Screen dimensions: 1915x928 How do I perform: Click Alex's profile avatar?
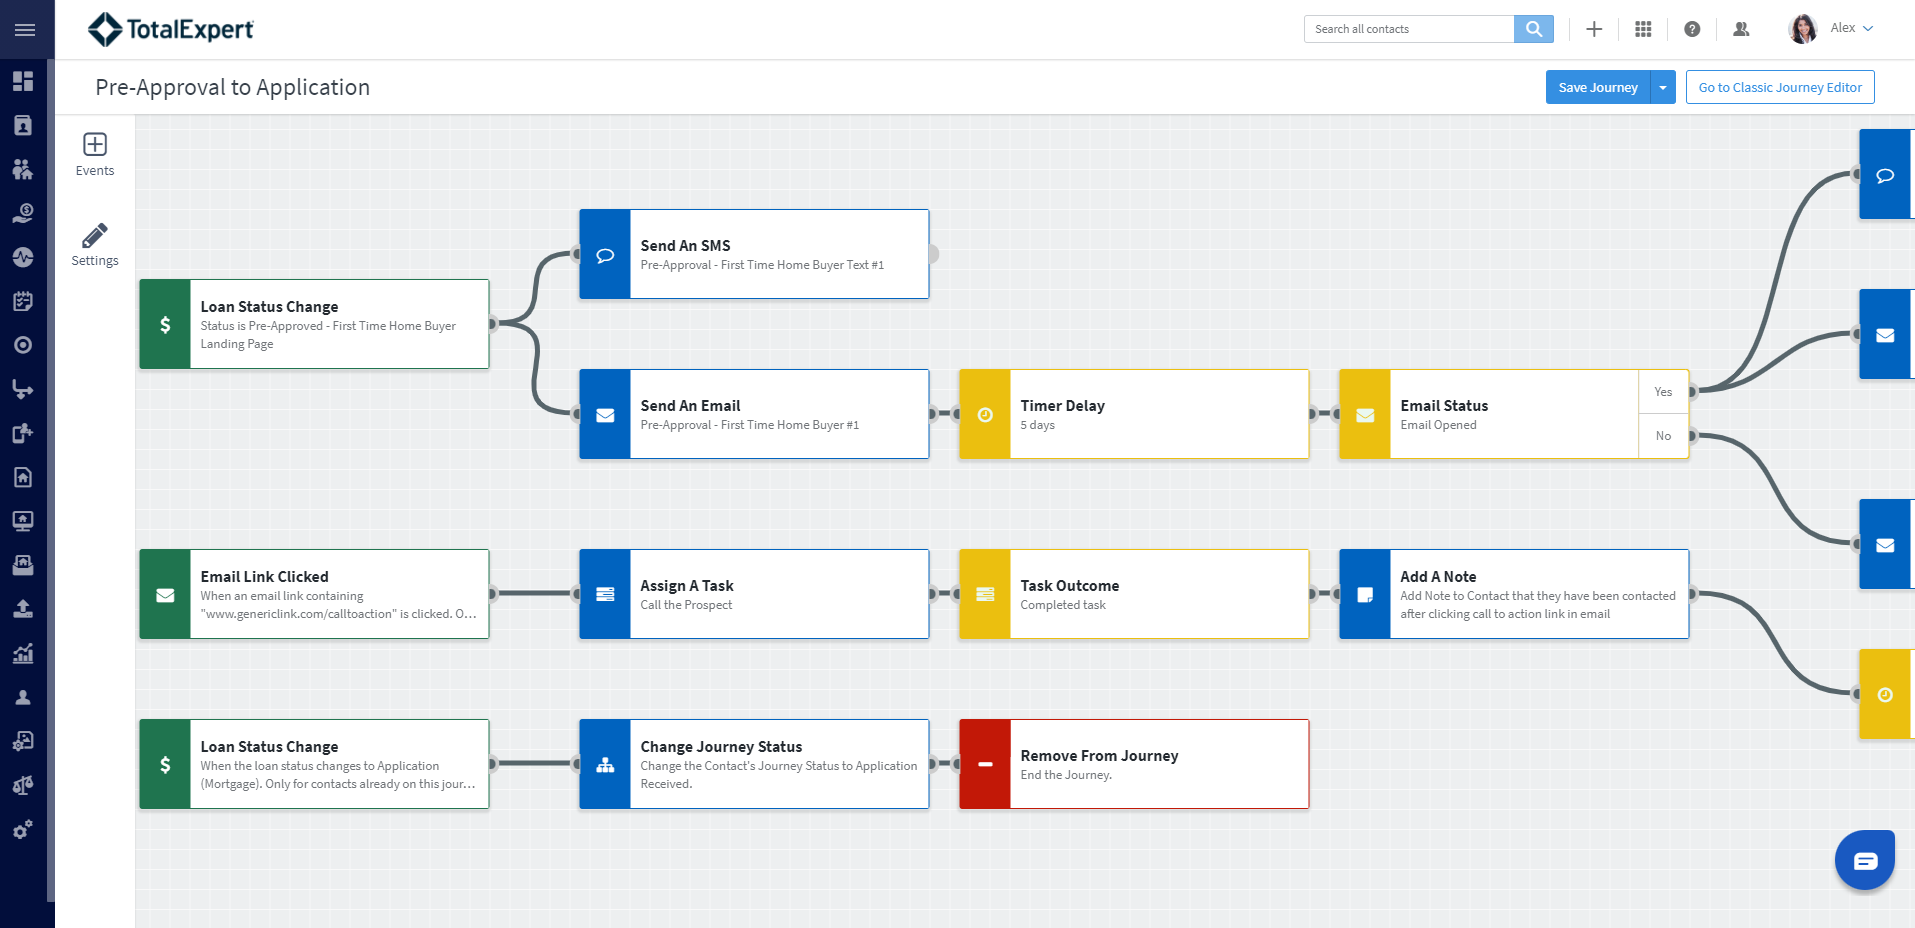coord(1803,29)
